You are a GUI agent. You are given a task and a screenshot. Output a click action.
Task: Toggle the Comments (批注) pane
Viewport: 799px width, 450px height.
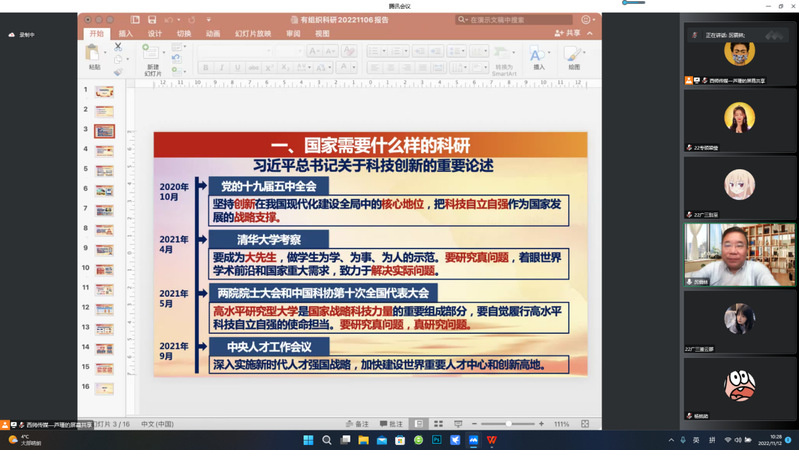[391, 424]
